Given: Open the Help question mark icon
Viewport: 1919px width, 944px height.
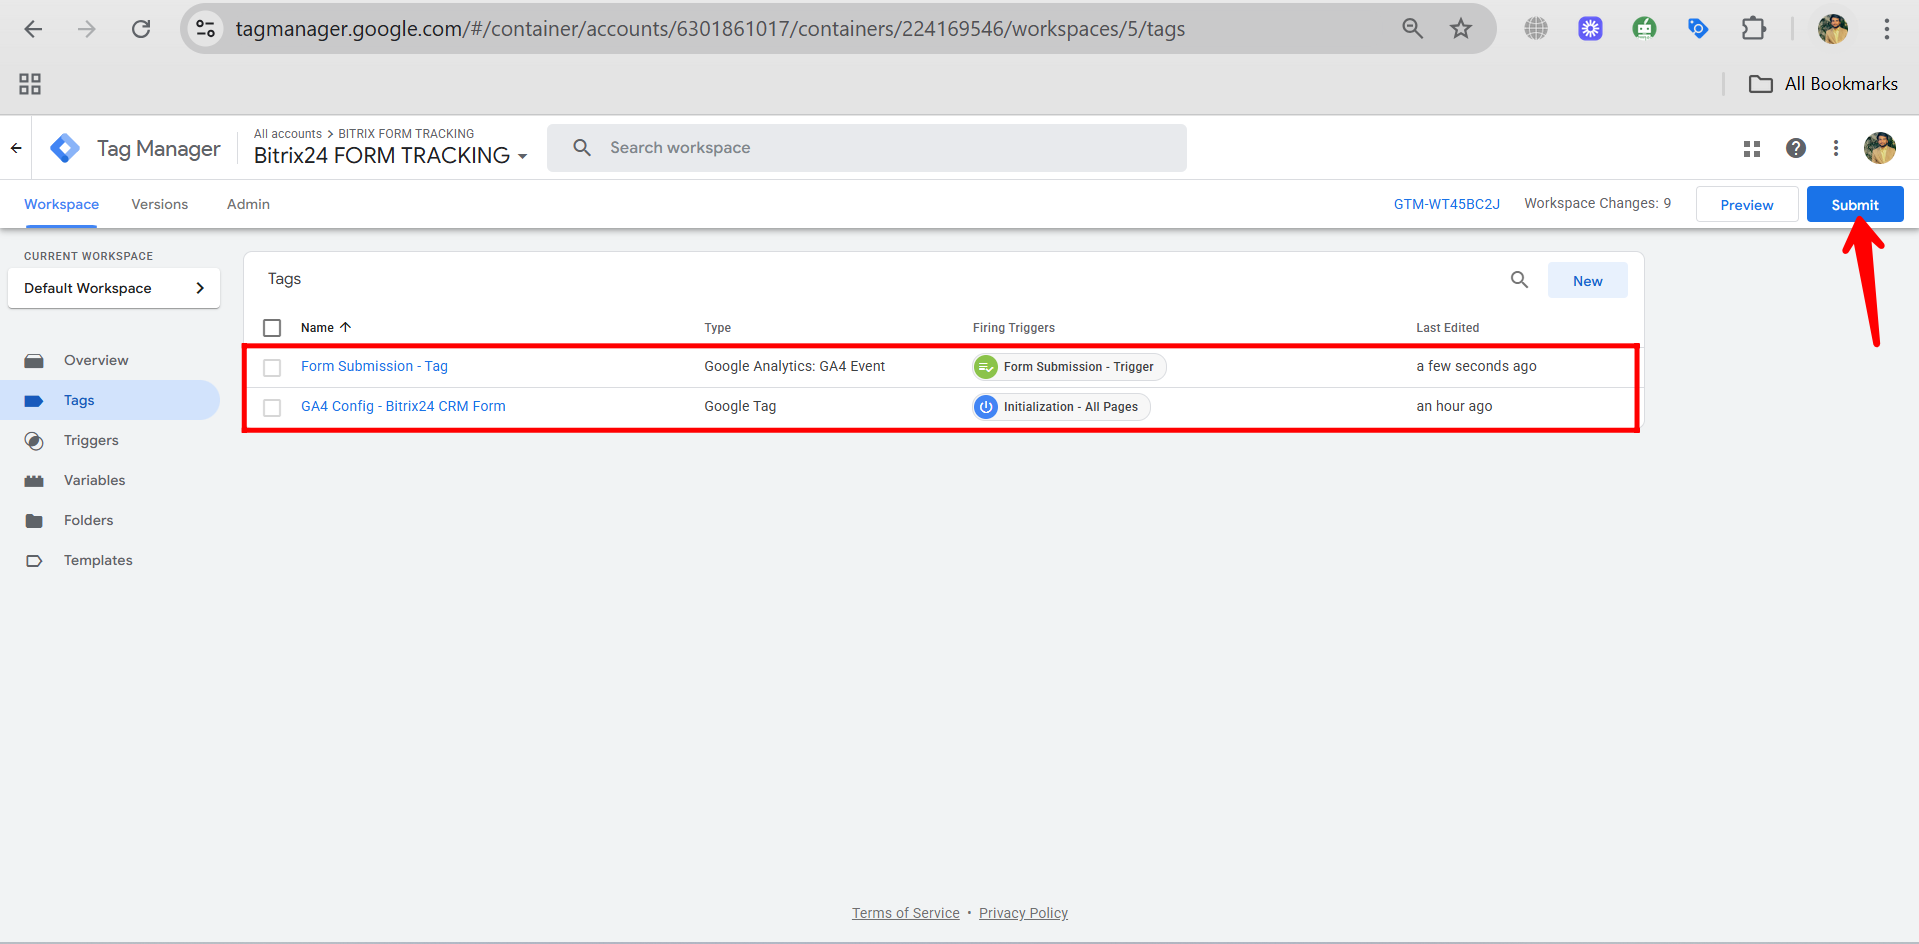Looking at the screenshot, I should pos(1796,148).
